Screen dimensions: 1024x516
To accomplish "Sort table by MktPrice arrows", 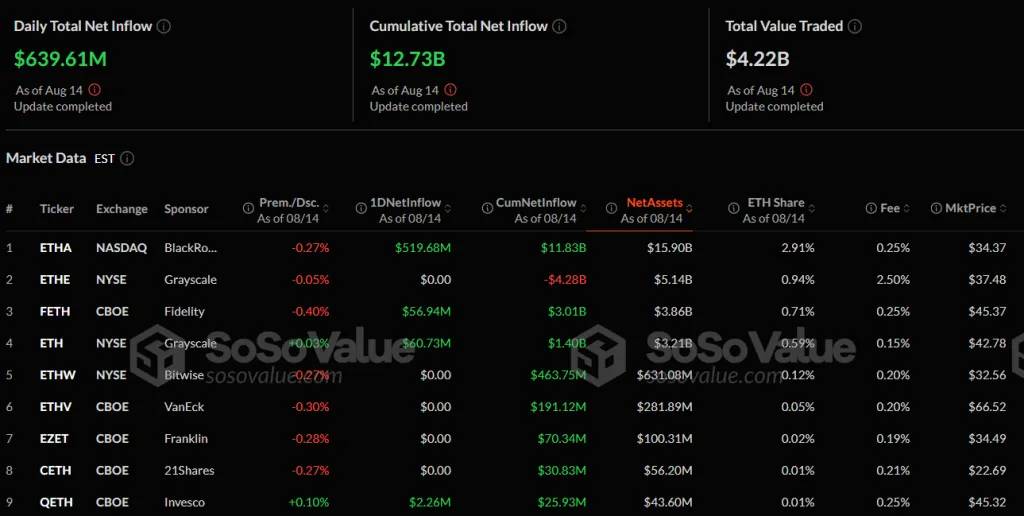I will point(1003,208).
